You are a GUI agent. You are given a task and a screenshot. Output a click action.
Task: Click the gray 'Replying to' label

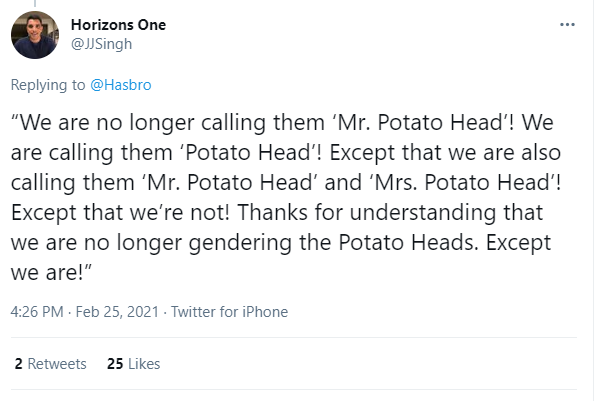pos(48,85)
